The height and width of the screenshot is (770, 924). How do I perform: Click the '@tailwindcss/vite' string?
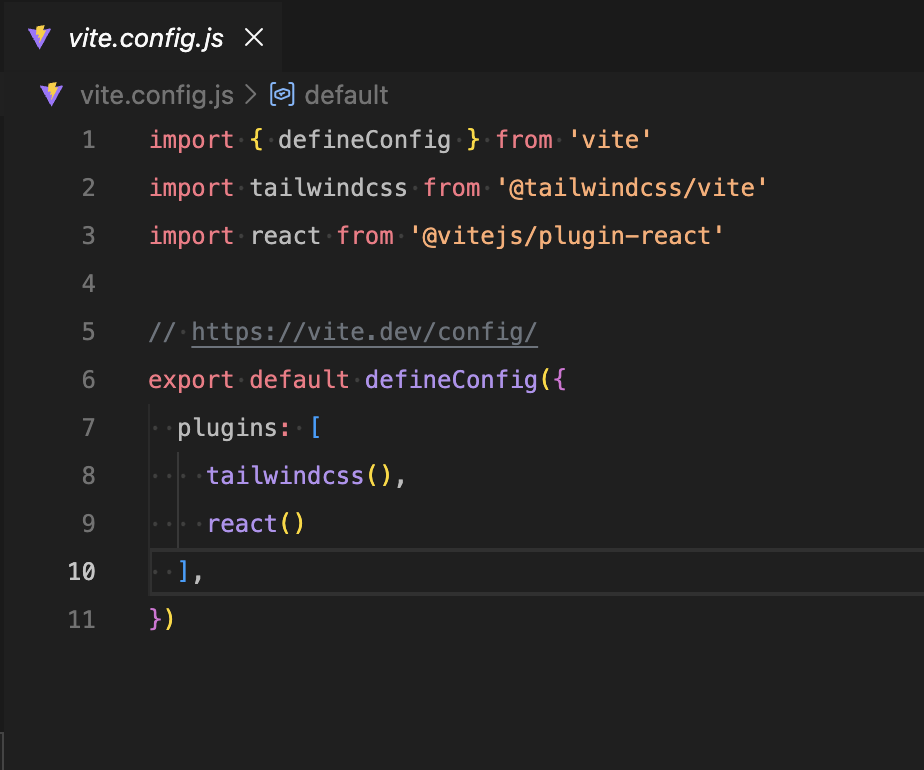[x=631, y=188]
